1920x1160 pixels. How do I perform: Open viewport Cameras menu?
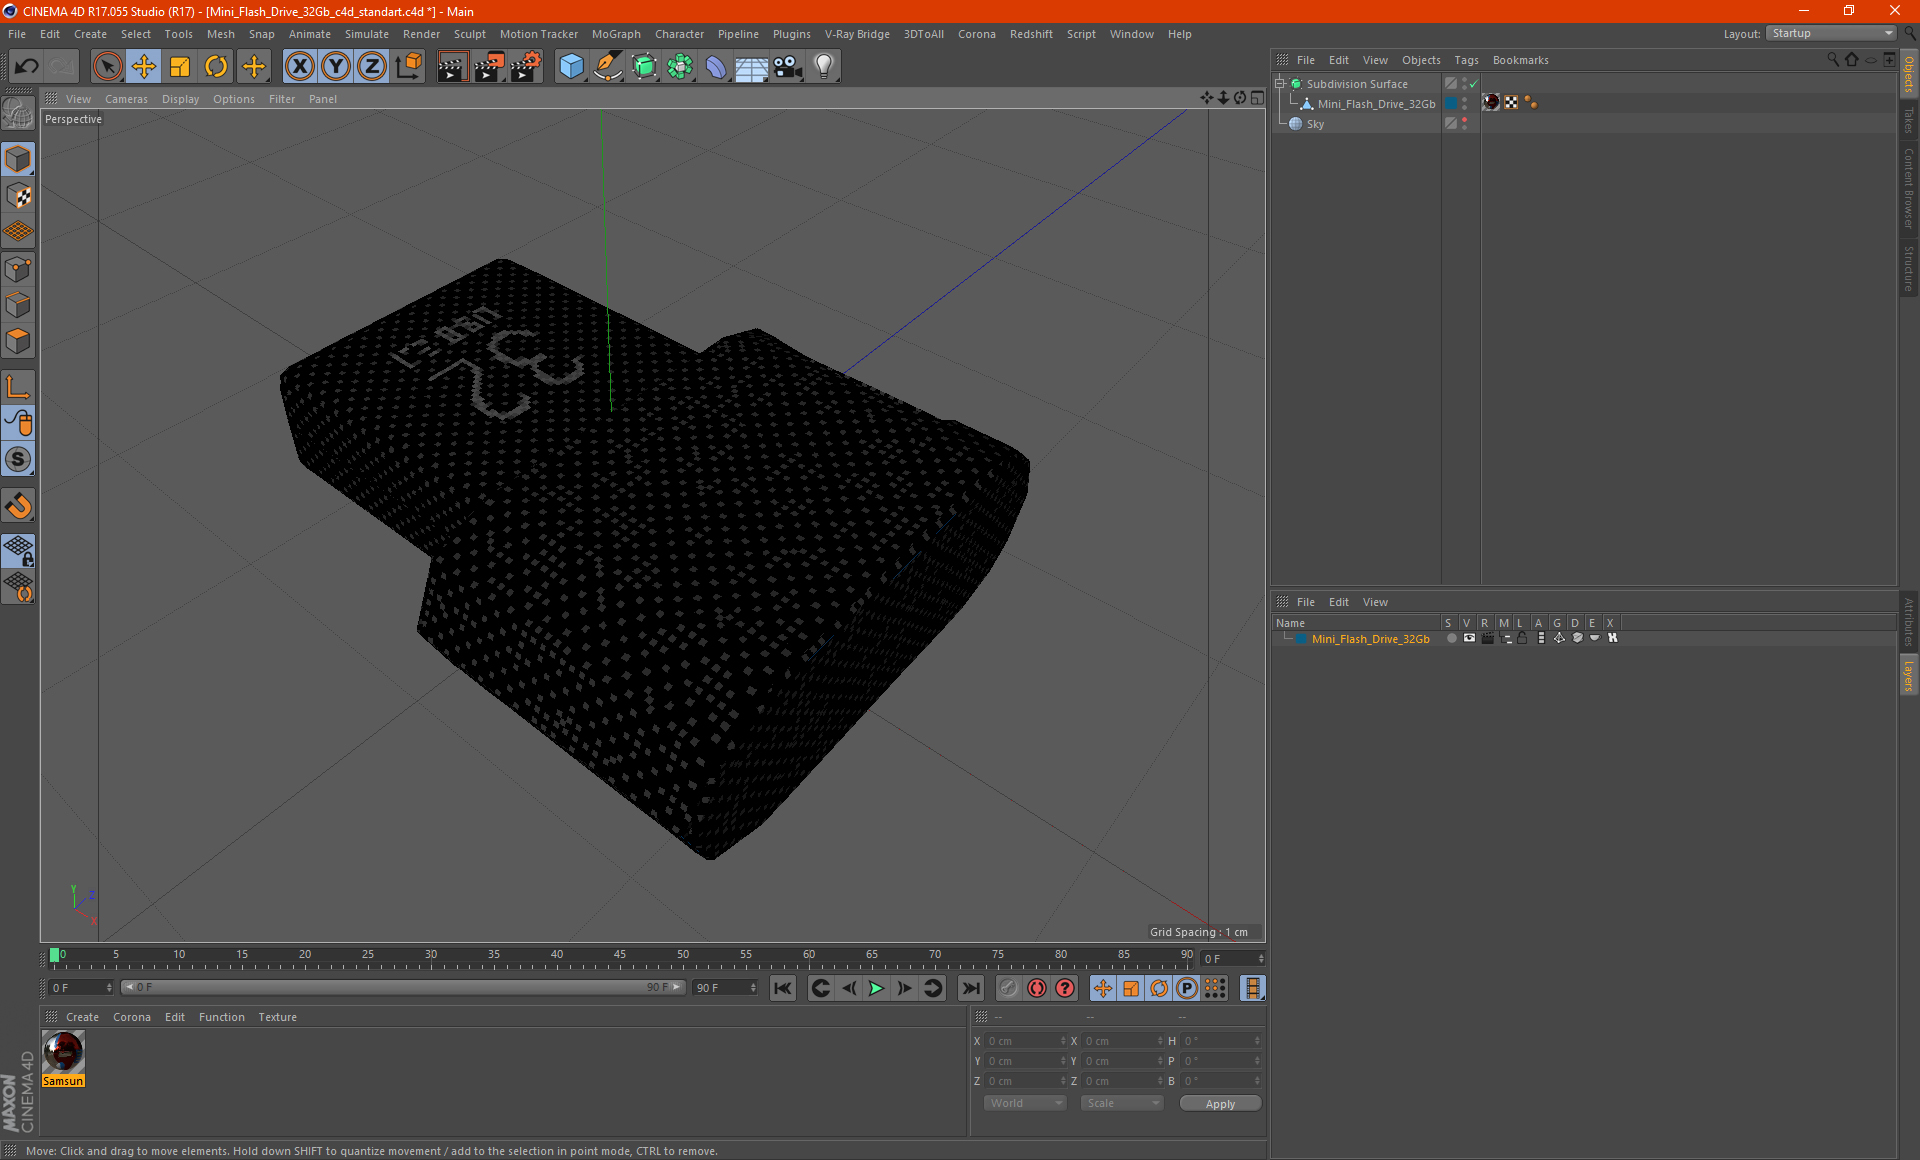[126, 99]
